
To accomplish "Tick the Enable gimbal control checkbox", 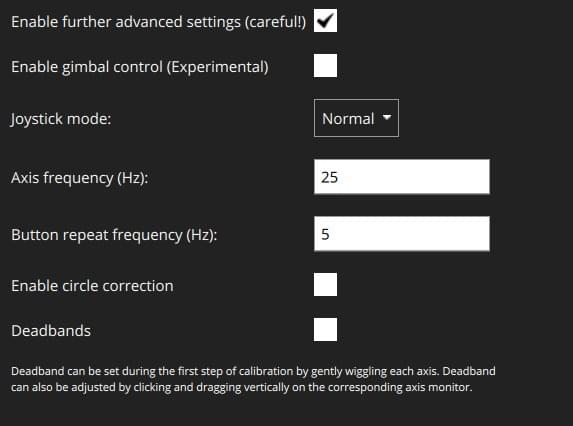I will pos(325,66).
